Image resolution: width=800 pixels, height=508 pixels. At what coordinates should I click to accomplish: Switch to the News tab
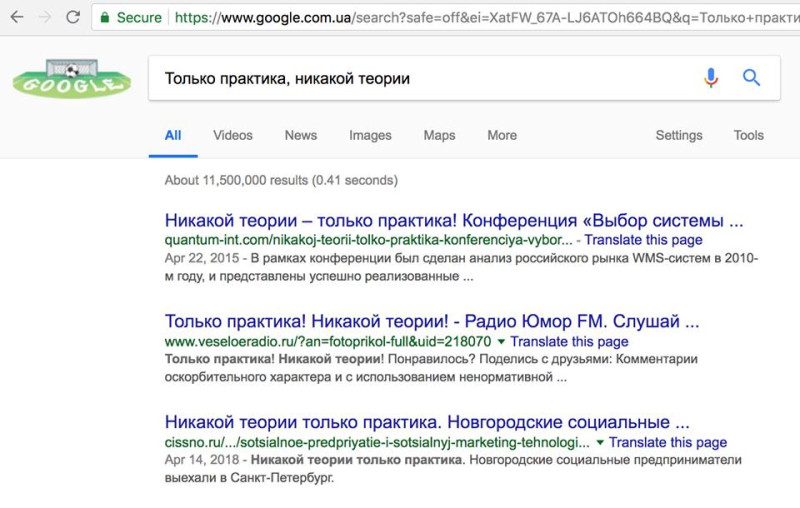[301, 135]
